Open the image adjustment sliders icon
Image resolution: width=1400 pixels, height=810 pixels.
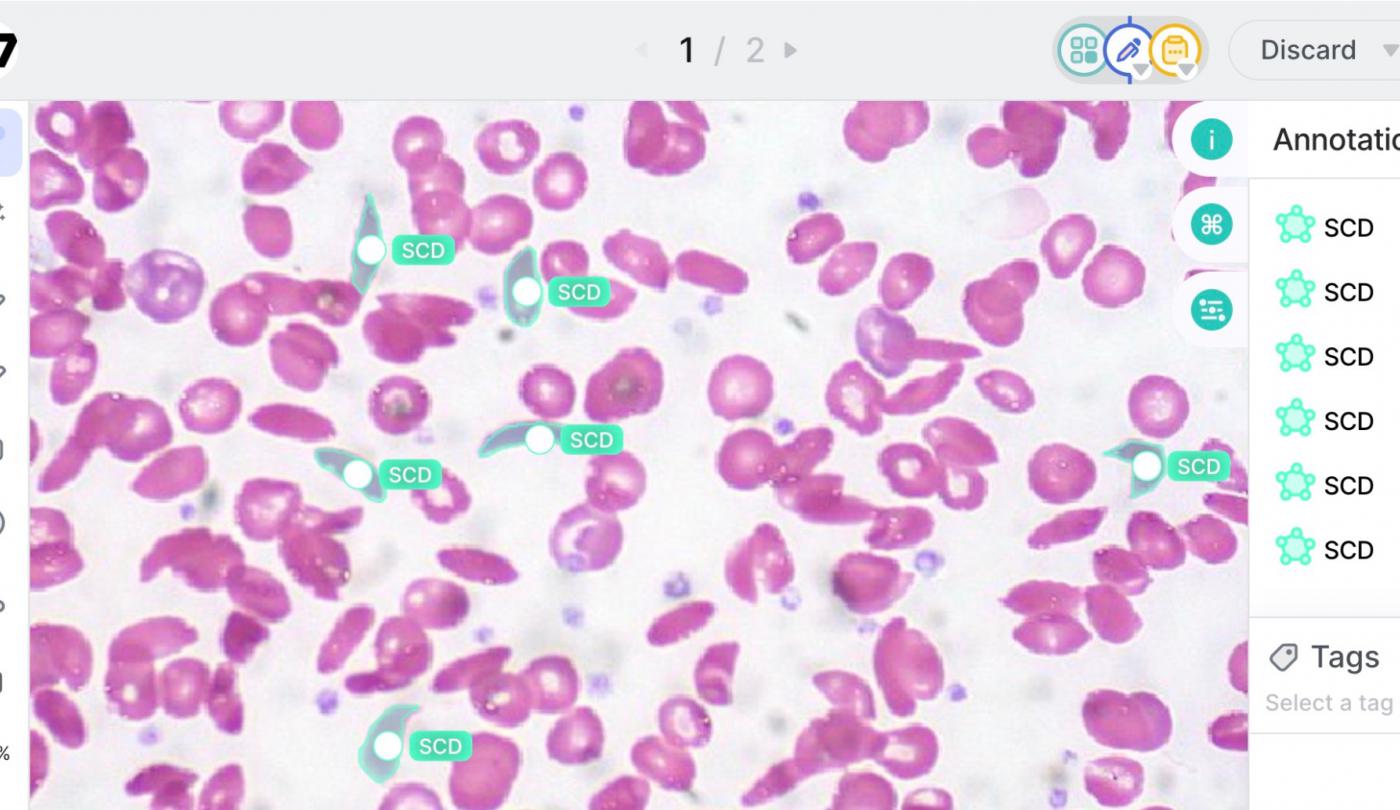tap(1212, 310)
